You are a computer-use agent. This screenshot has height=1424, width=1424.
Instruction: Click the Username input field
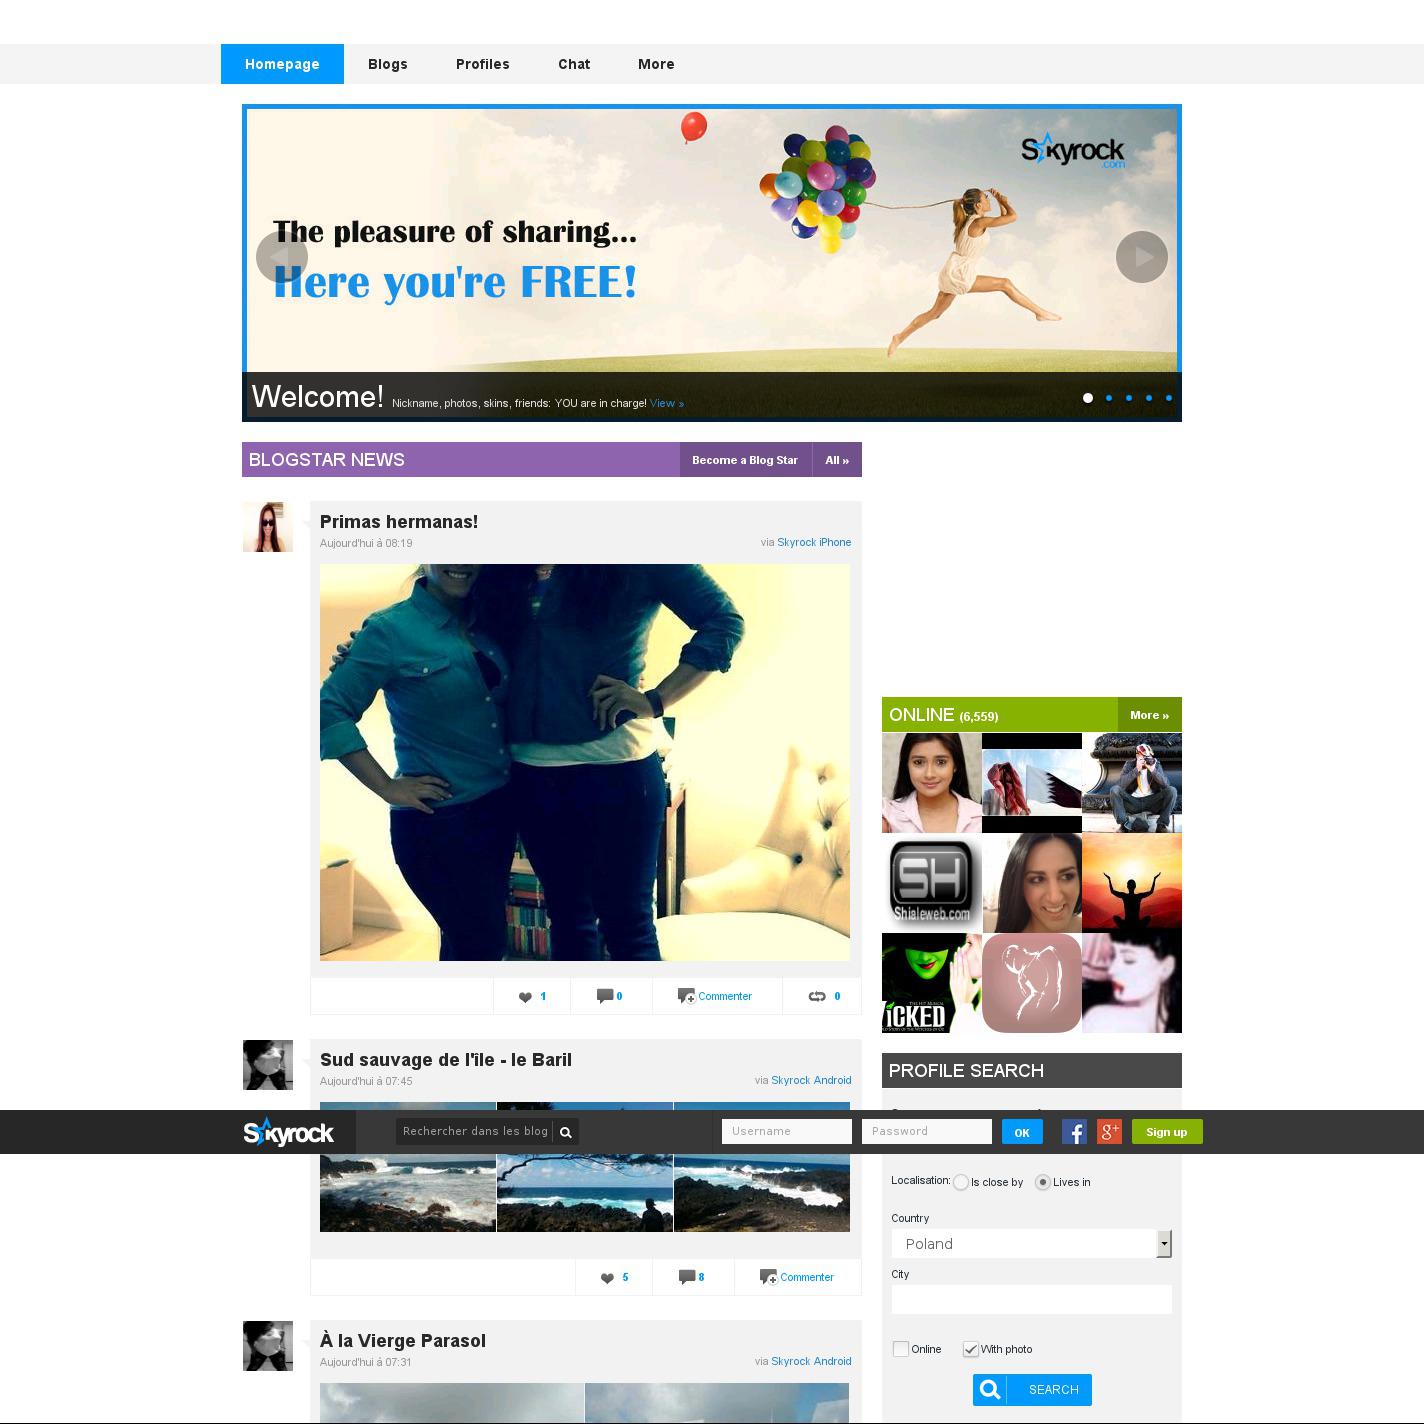pos(786,1131)
